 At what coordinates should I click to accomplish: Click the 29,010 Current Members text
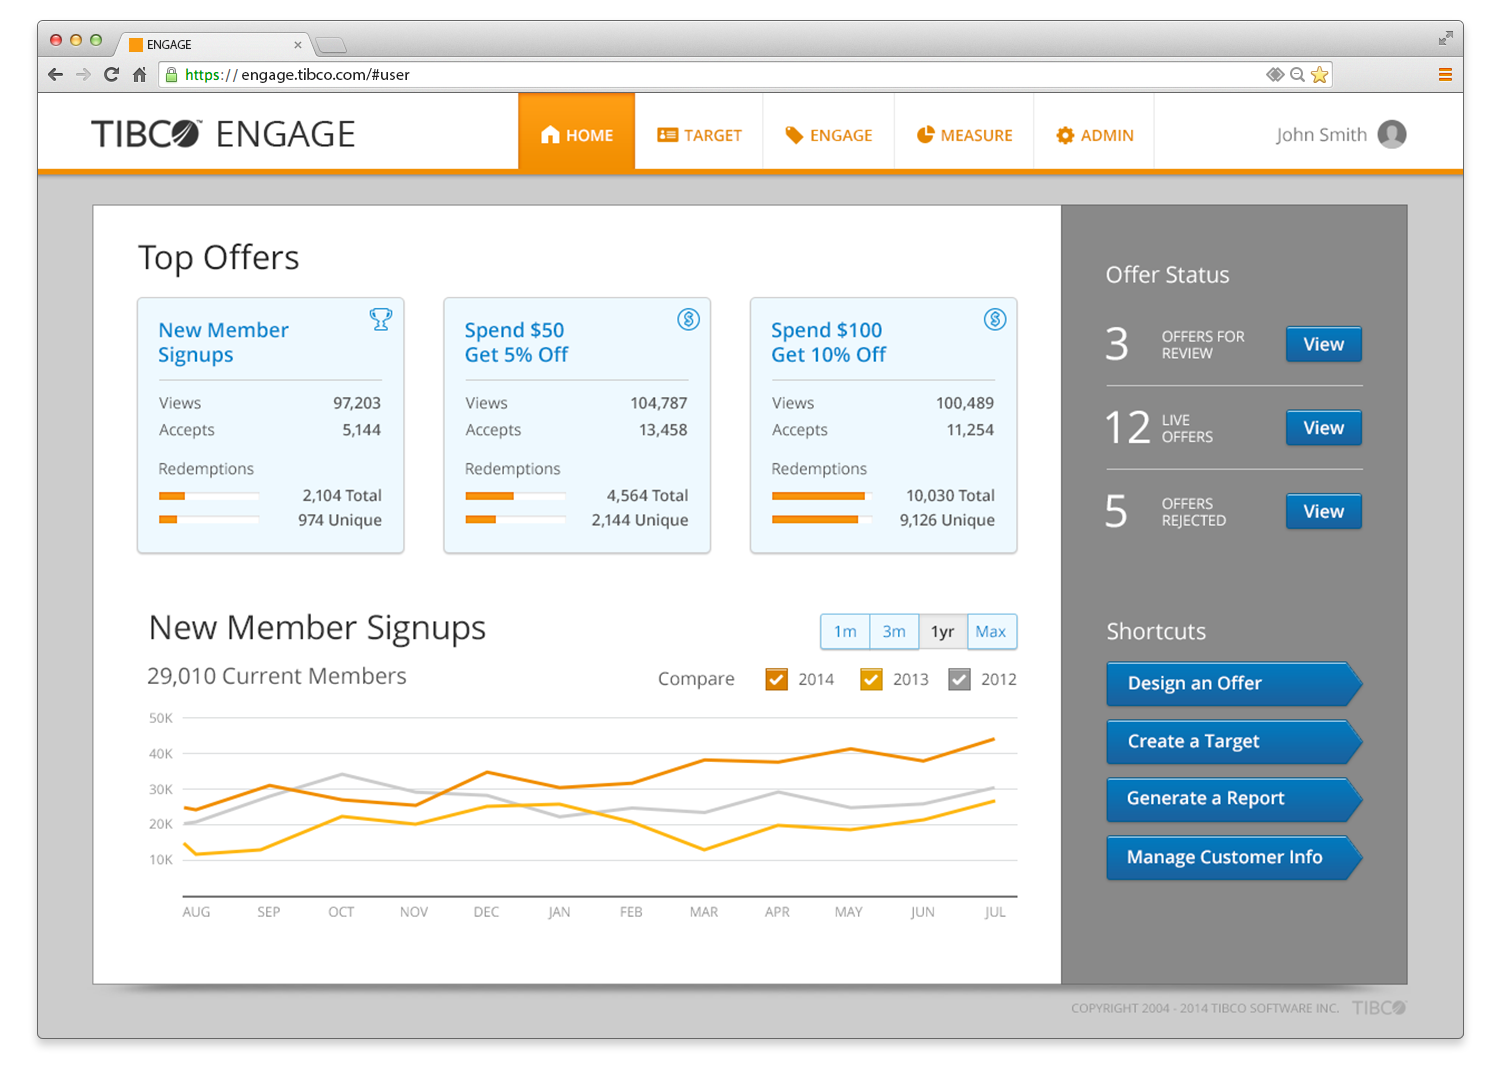click(x=277, y=676)
